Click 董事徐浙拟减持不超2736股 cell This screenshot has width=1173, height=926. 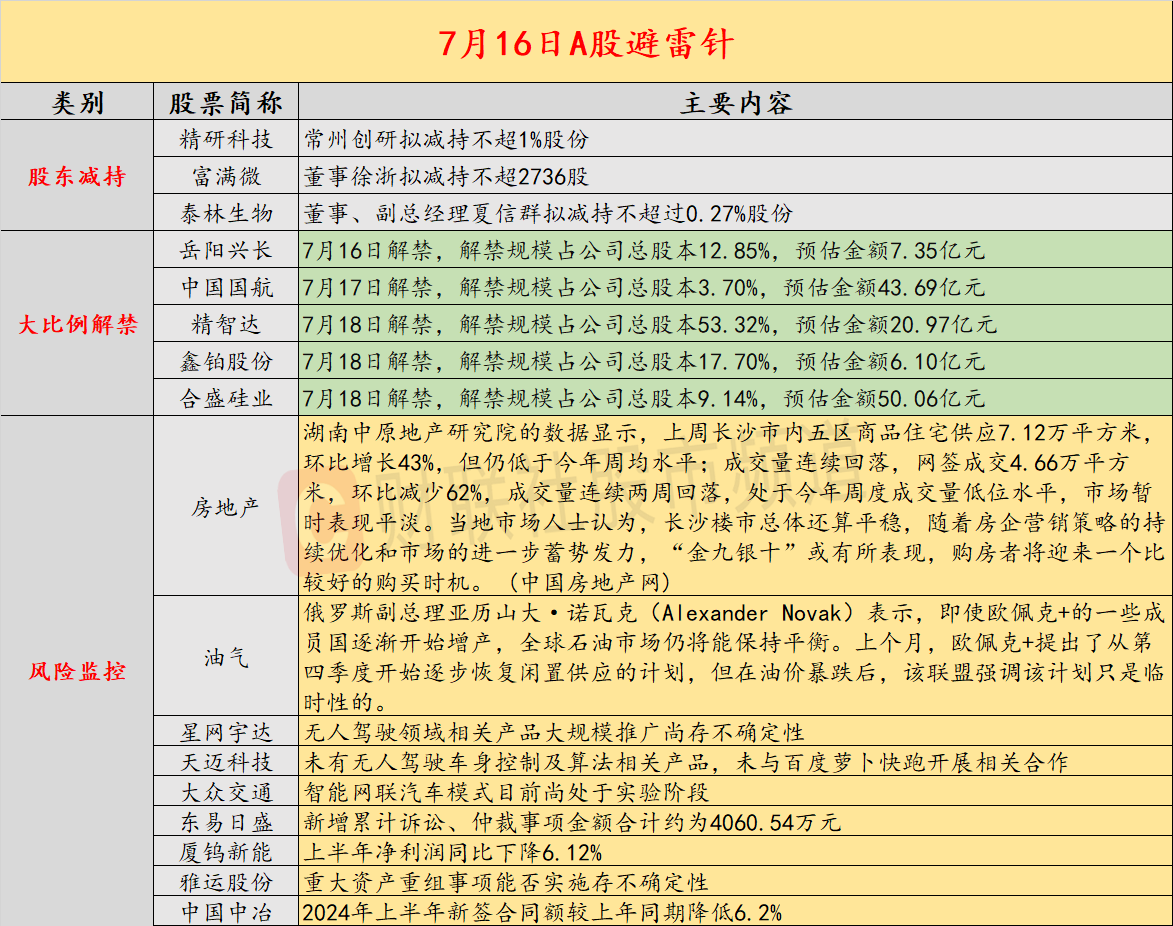735,176
